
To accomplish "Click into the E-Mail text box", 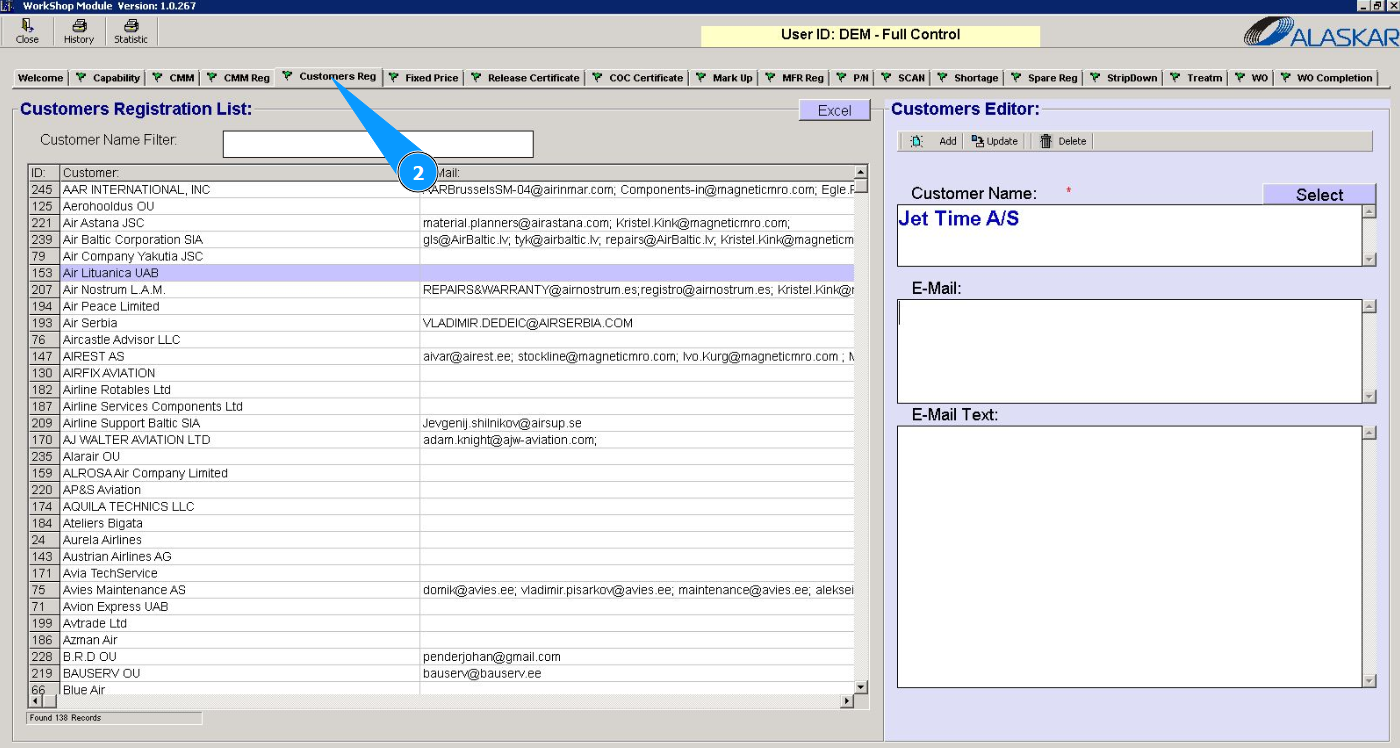I will pos(1129,350).
